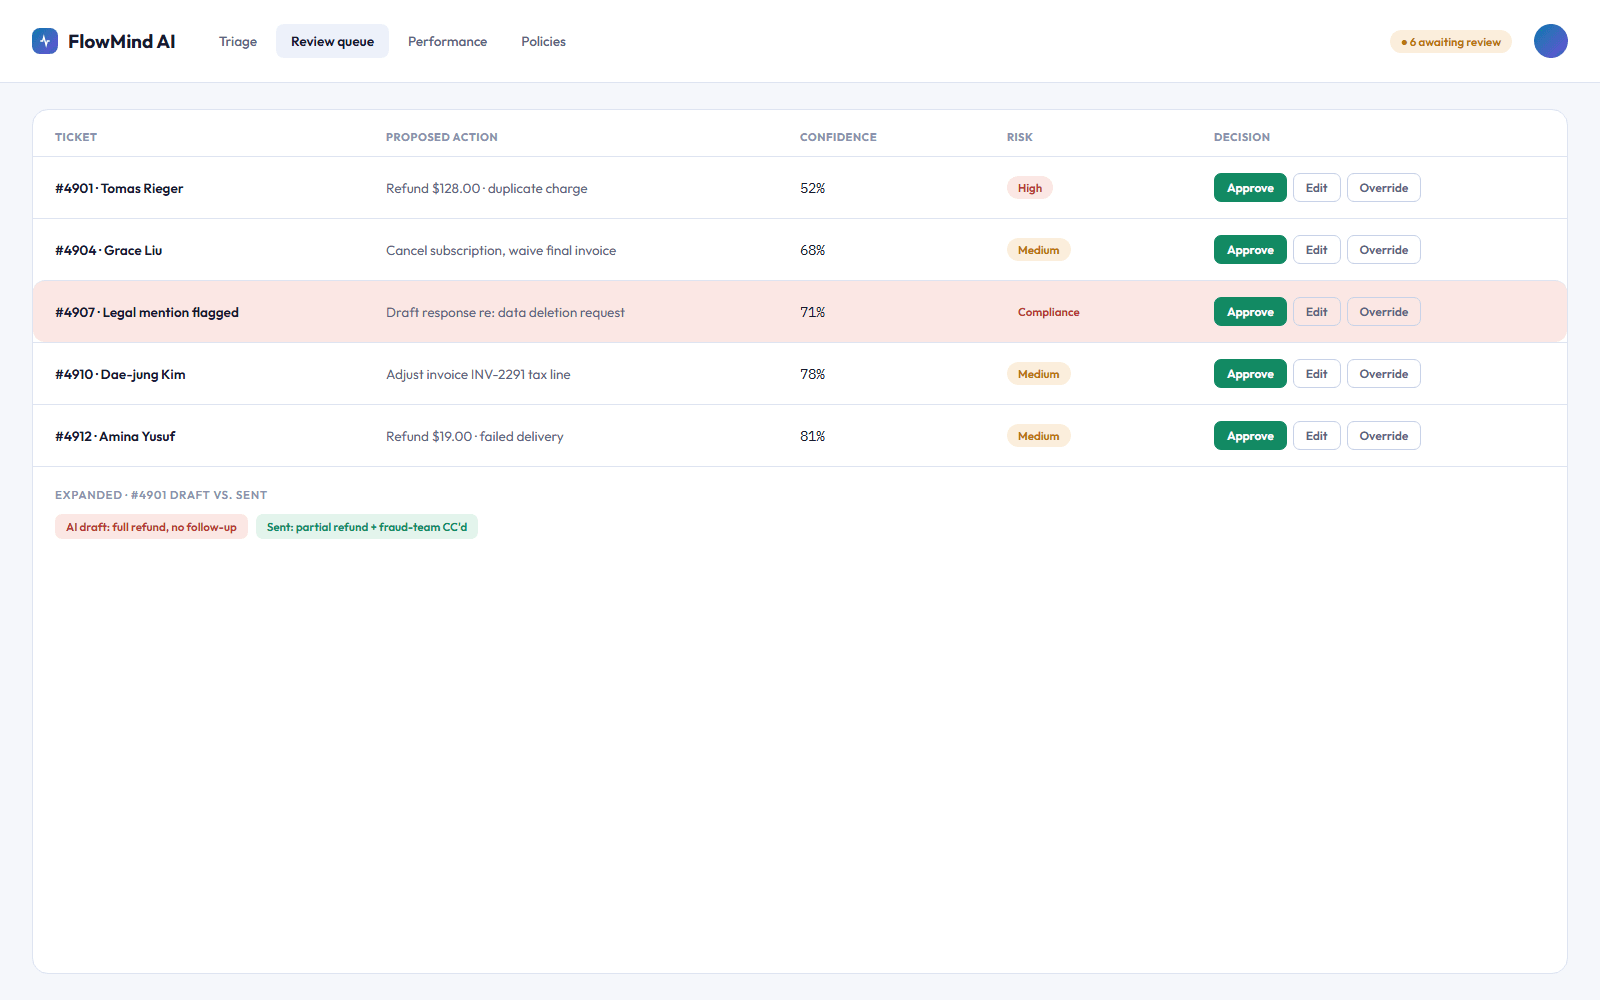
Task: Approve Dae-jung Kim's invoice adjustment
Action: coord(1250,374)
